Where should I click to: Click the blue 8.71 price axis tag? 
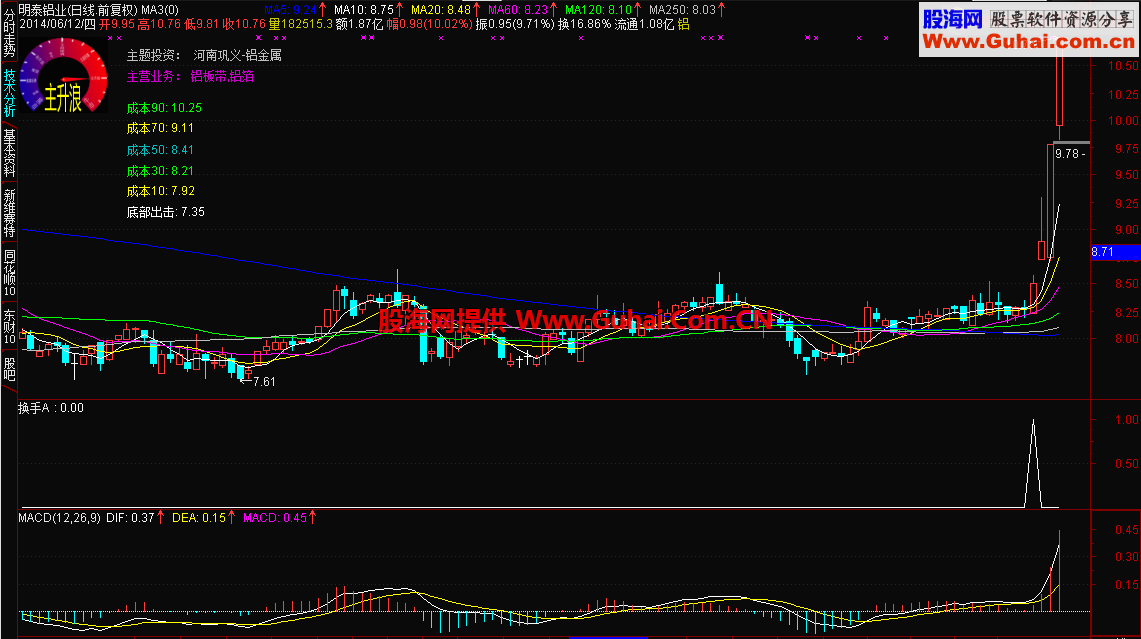1114,252
